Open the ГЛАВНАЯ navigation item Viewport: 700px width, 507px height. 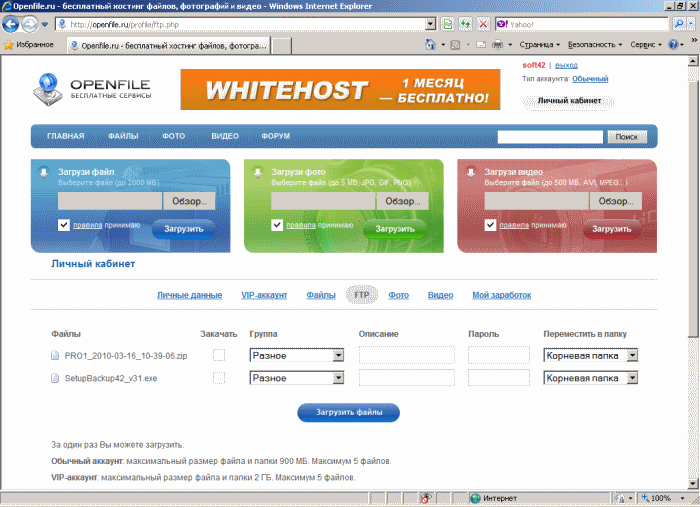coord(66,136)
